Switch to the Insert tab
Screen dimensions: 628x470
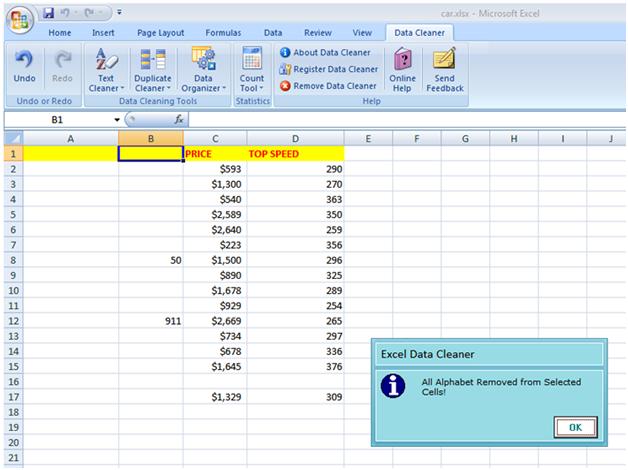pyautogui.click(x=103, y=33)
